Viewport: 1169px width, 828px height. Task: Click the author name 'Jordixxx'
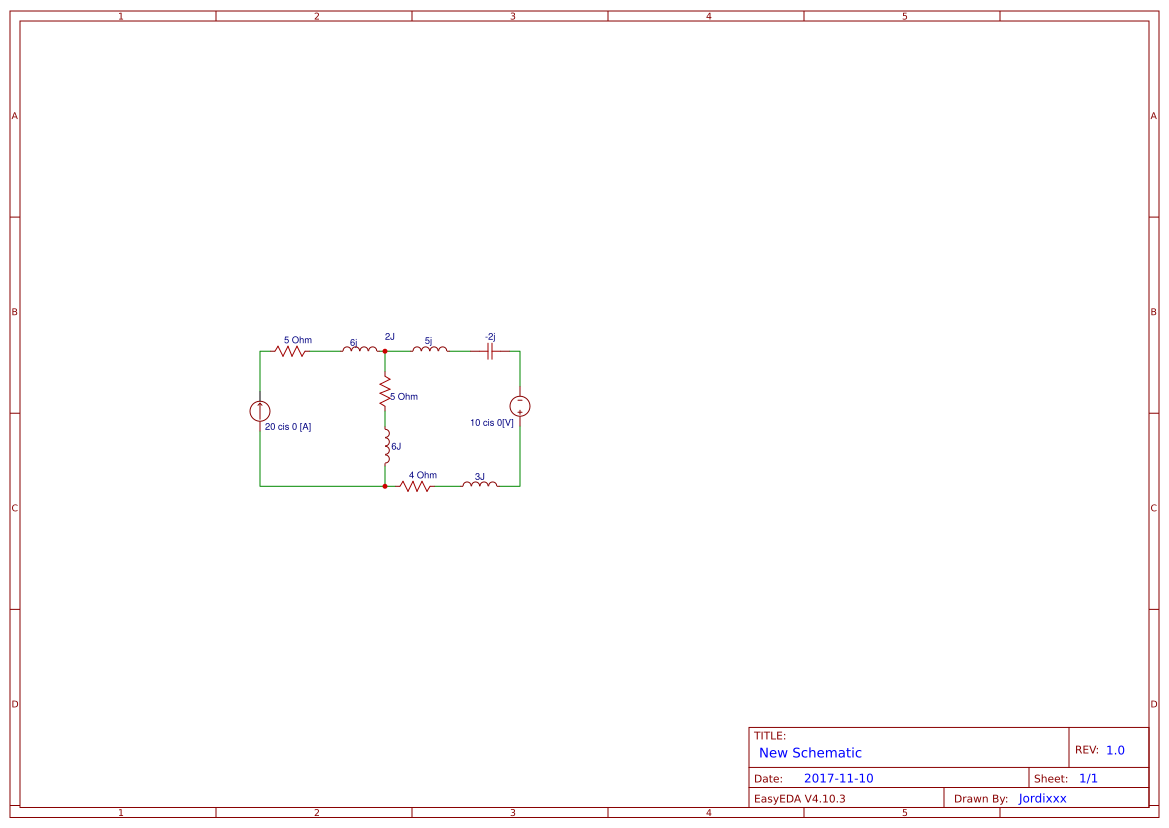1042,798
